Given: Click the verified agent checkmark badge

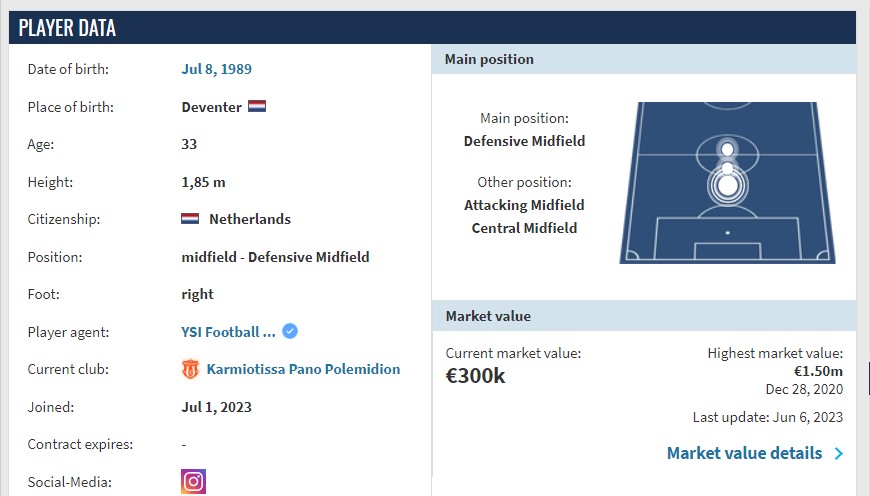Looking at the screenshot, I should (290, 331).
